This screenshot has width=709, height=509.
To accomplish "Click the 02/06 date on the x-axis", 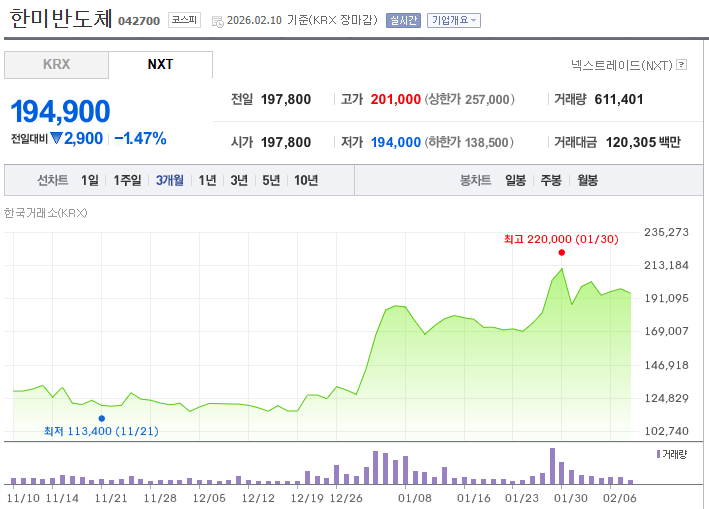I will point(619,498).
